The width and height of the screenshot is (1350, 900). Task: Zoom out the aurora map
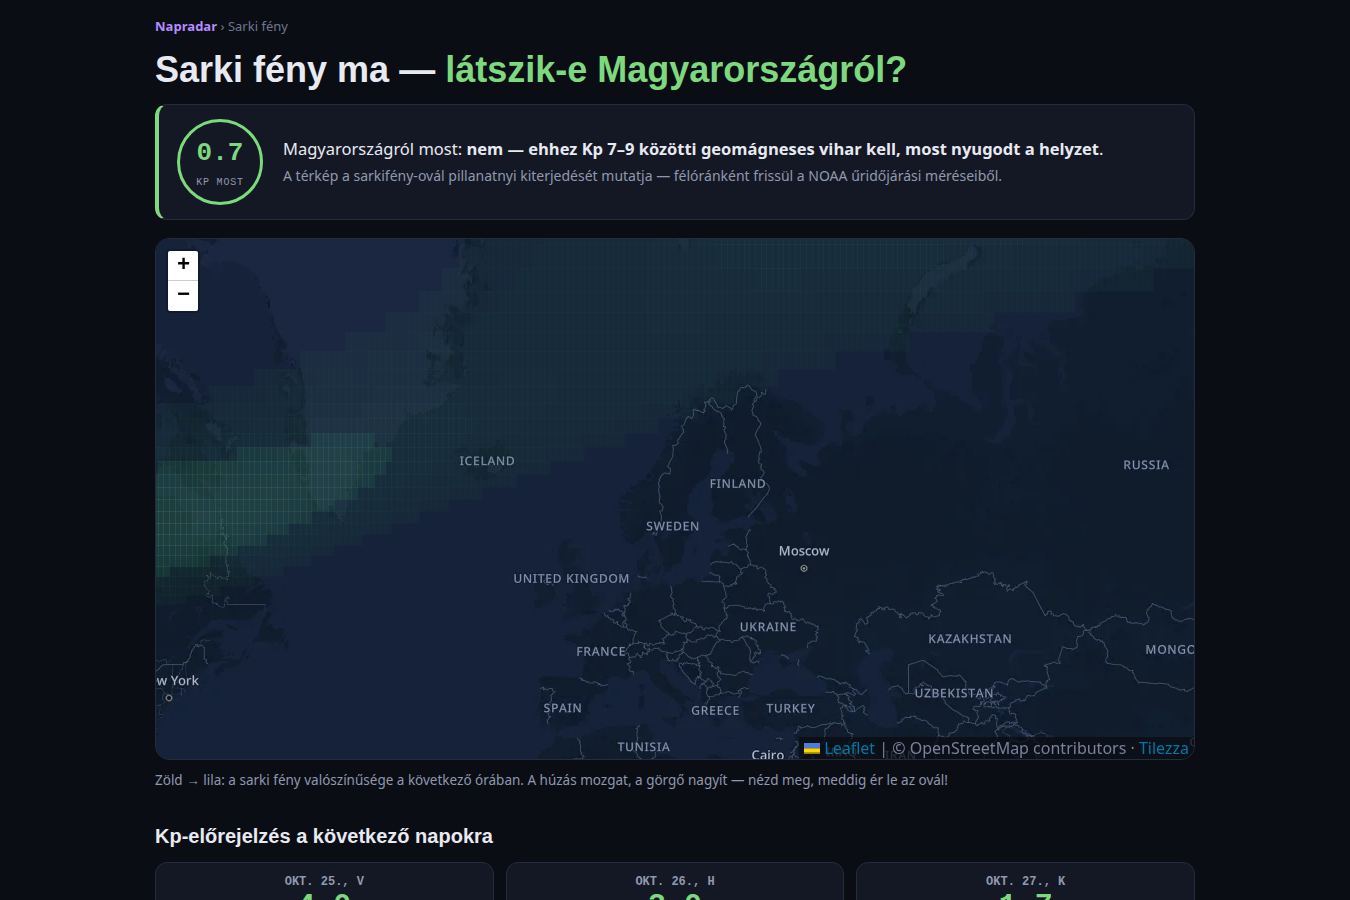point(183,296)
